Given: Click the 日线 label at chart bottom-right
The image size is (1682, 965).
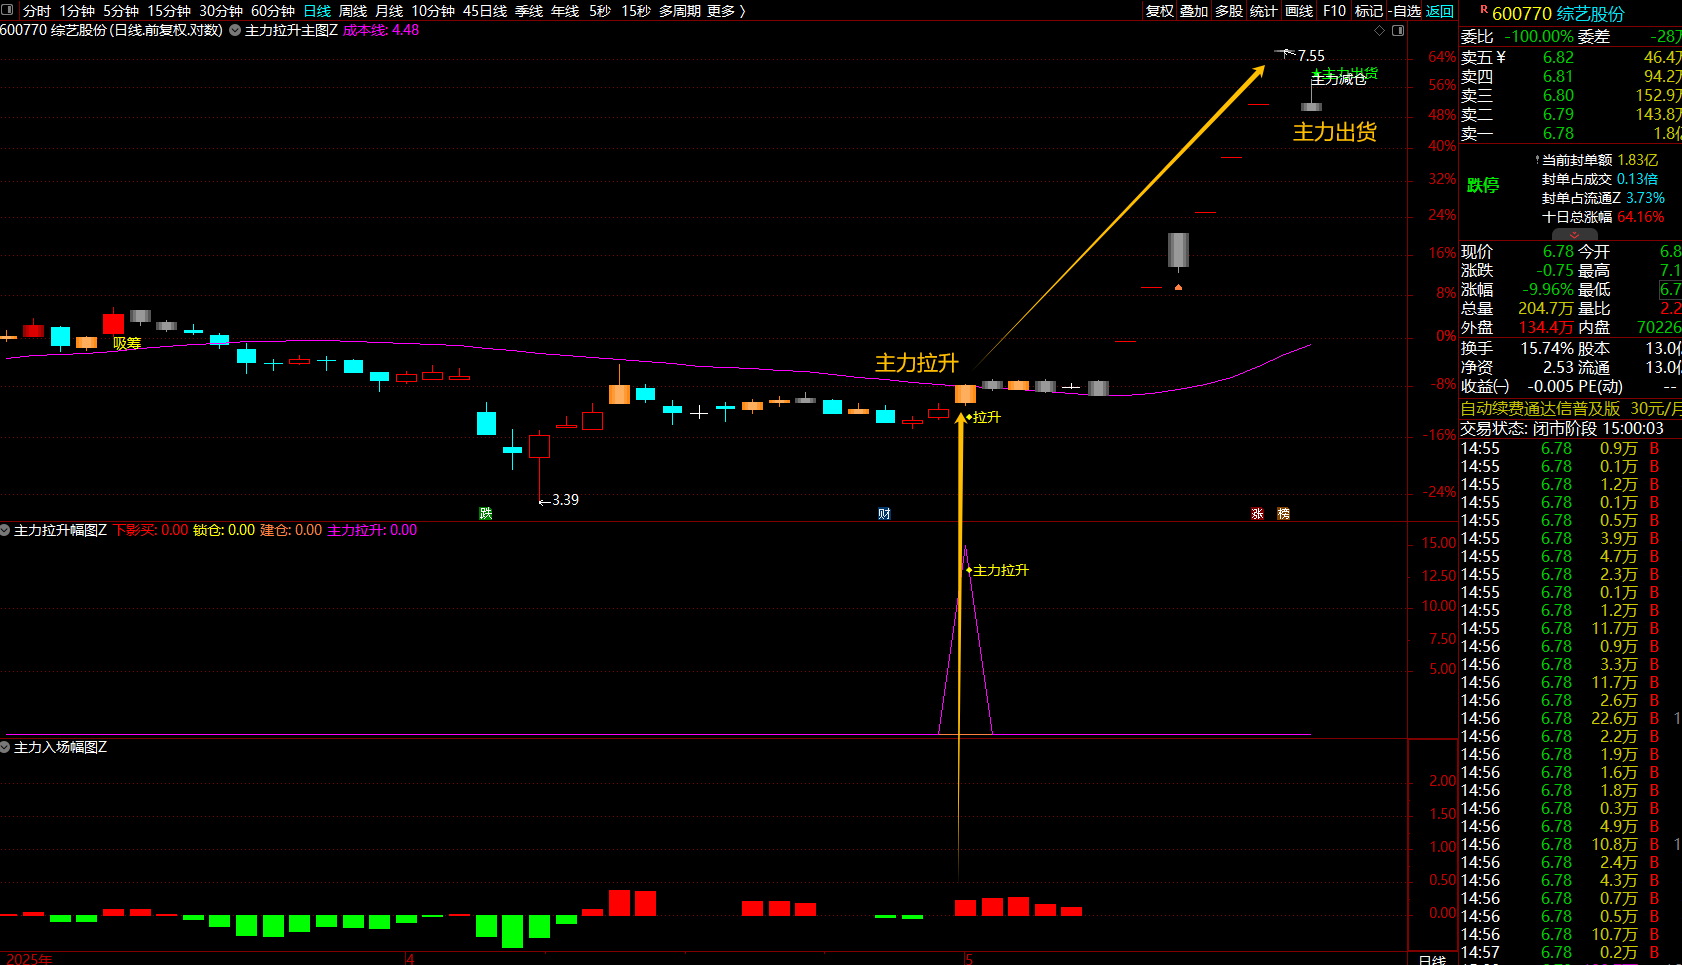Looking at the screenshot, I should (x=1432, y=959).
